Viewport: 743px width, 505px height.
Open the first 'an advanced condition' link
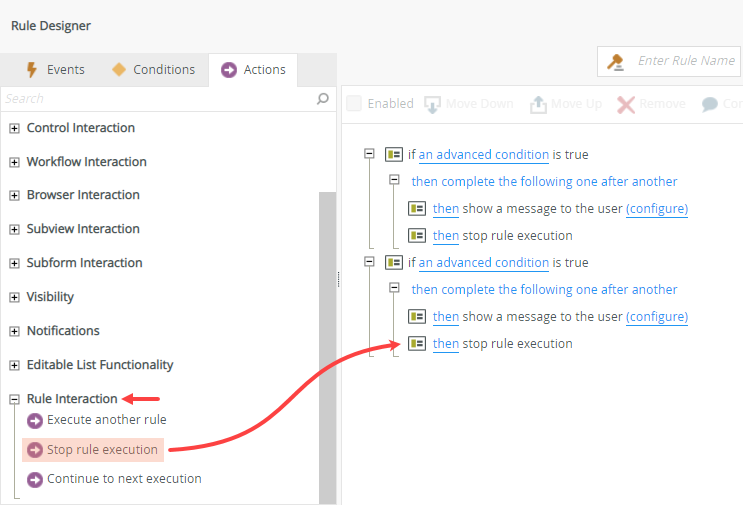coord(484,155)
